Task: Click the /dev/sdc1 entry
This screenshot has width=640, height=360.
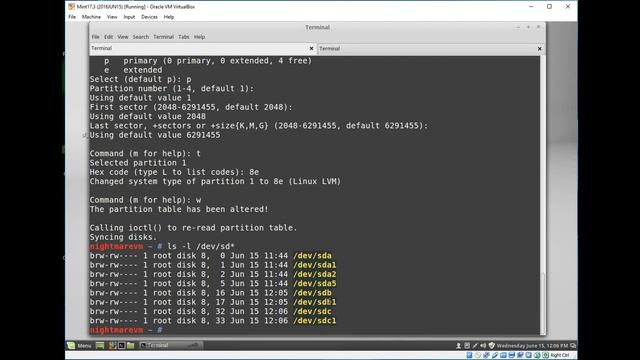Action: pyautogui.click(x=315, y=321)
